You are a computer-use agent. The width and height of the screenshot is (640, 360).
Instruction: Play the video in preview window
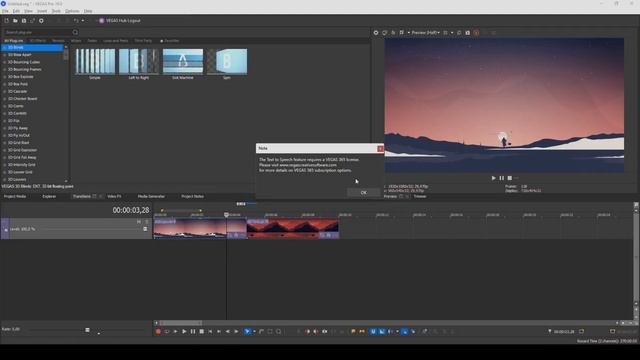[x=493, y=178]
